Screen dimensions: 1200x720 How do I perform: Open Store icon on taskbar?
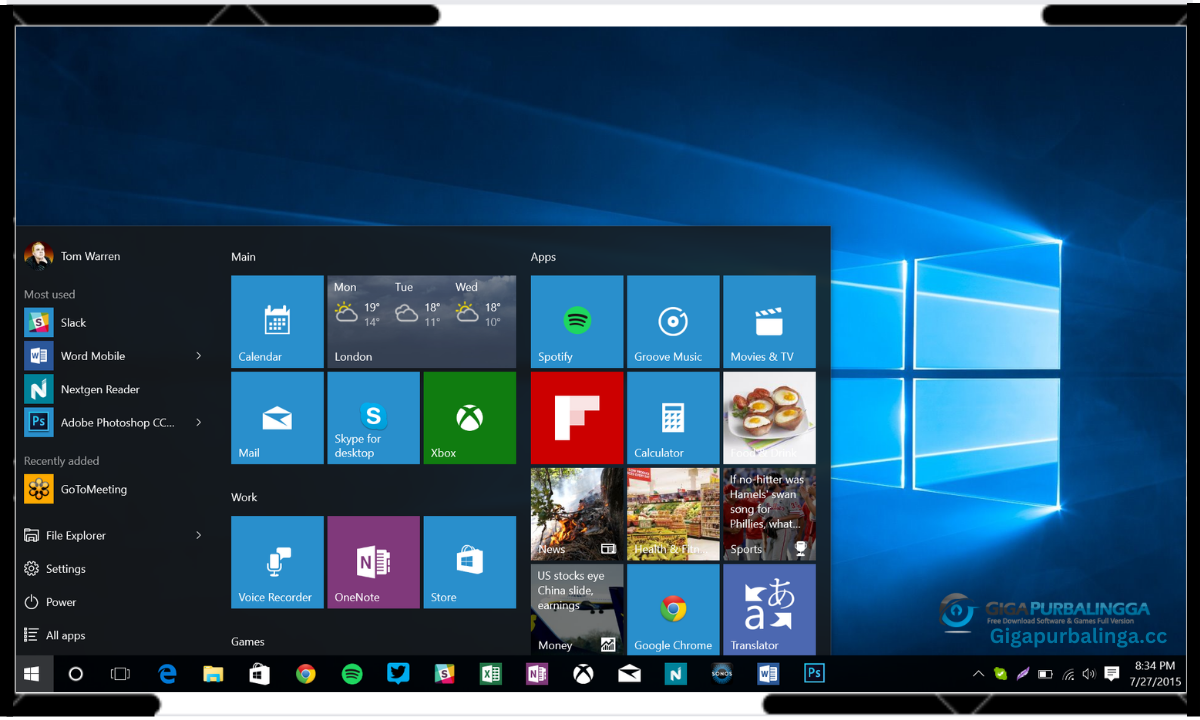[259, 674]
